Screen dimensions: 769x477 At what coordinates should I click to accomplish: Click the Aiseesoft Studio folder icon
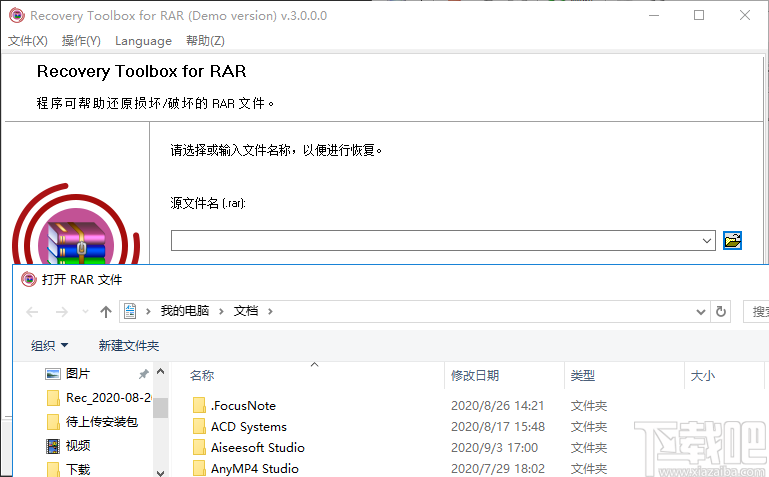[199, 448]
